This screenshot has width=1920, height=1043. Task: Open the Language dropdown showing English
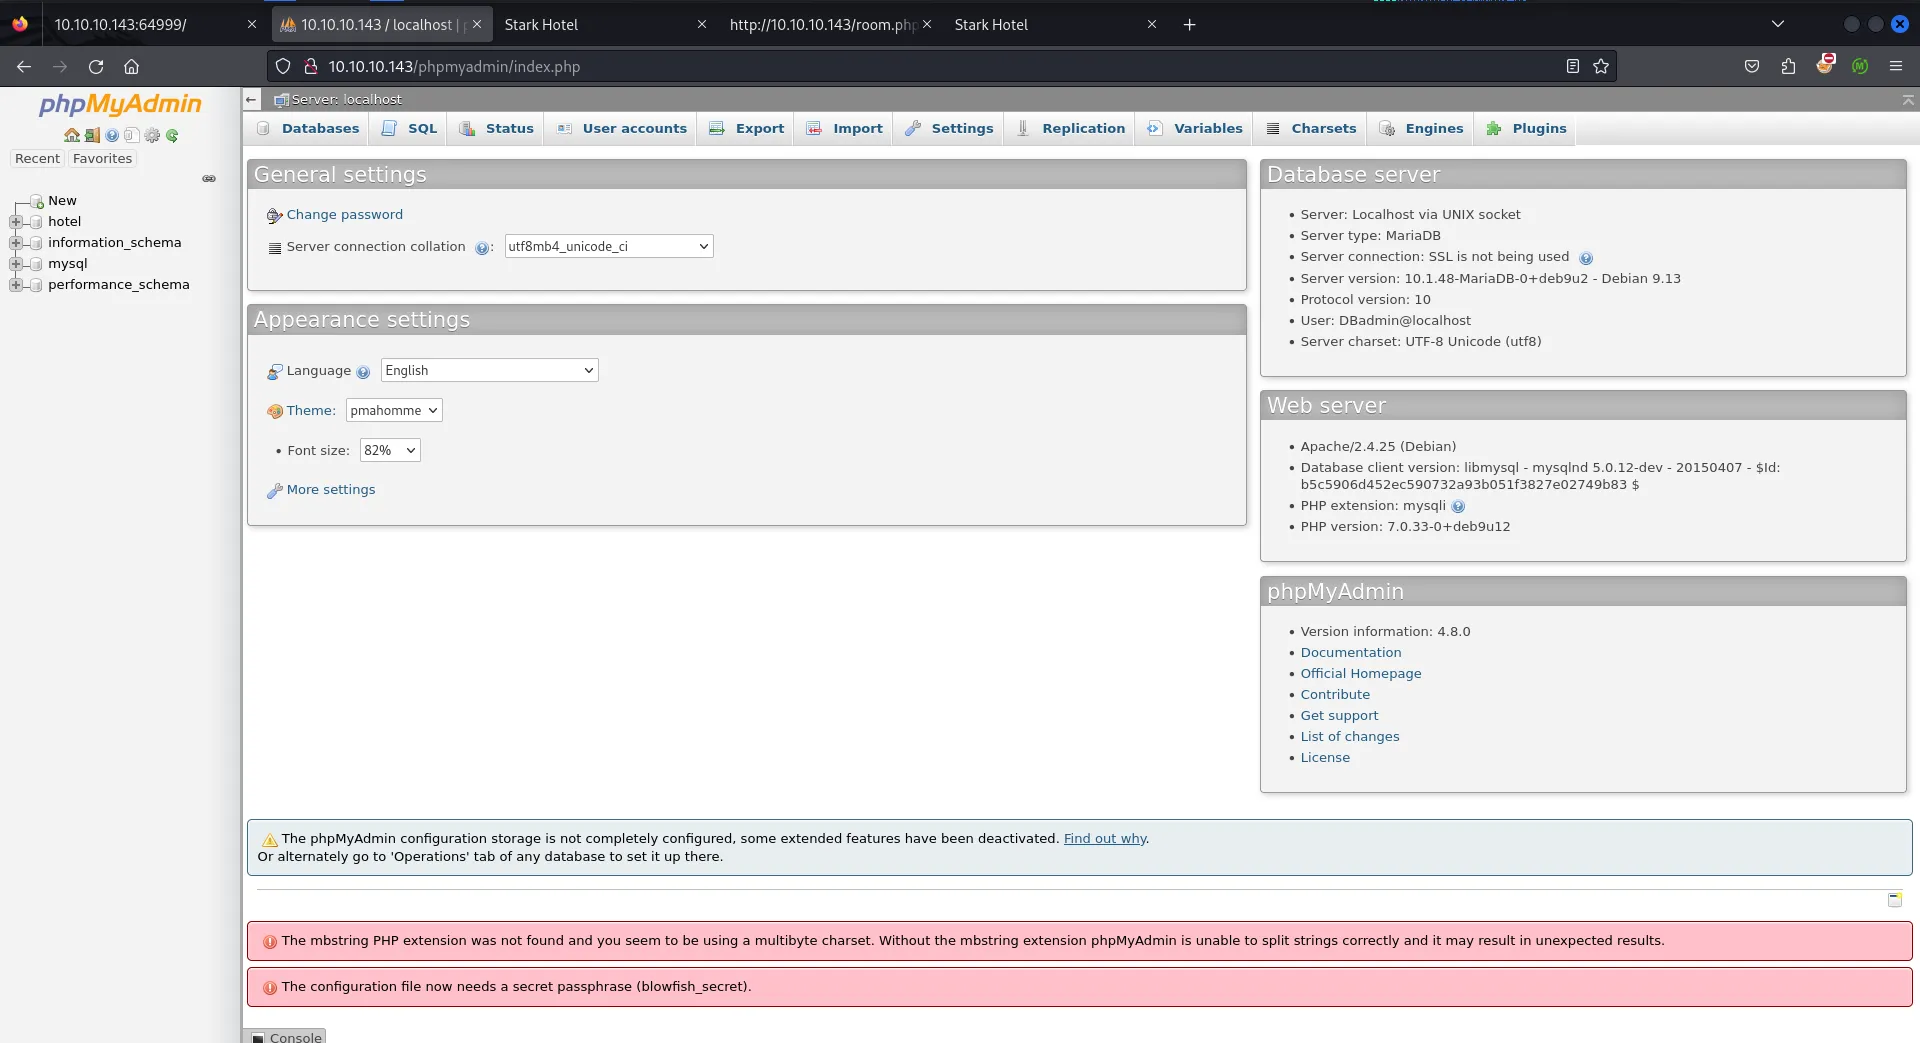490,371
